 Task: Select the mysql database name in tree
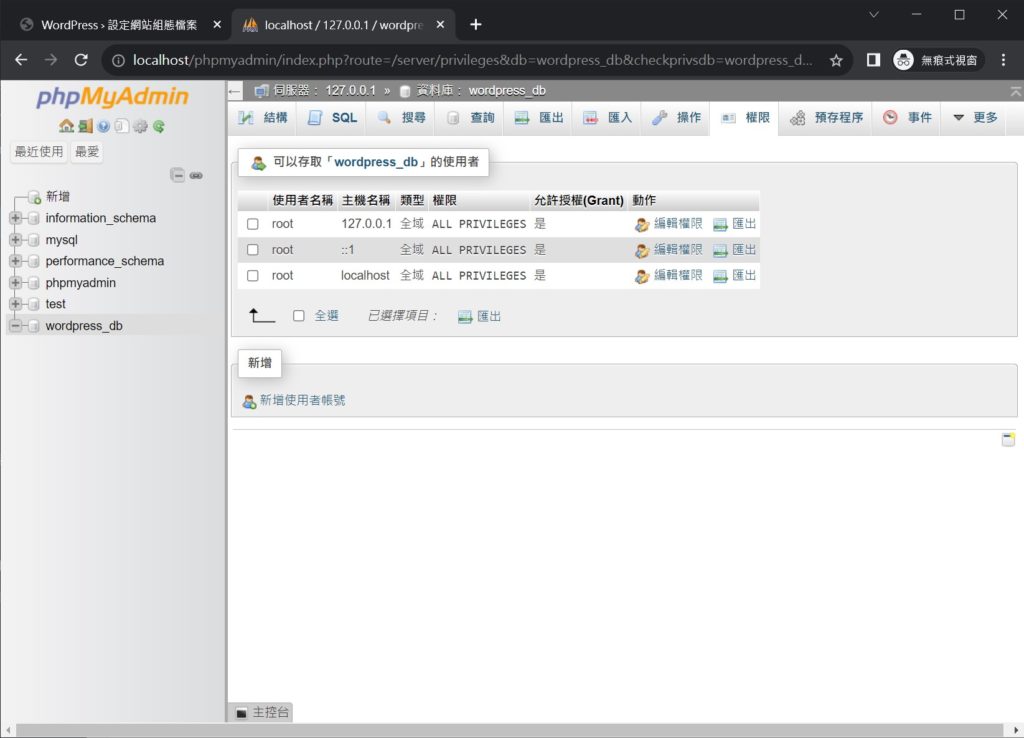(x=61, y=240)
